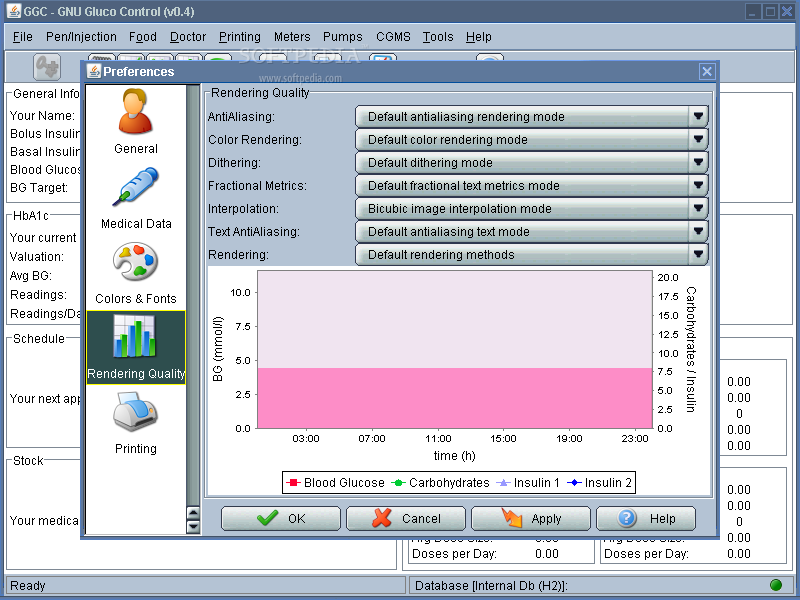This screenshot has height=600, width=800.
Task: Click the pink target range area in chart
Action: pyautogui.click(x=455, y=398)
